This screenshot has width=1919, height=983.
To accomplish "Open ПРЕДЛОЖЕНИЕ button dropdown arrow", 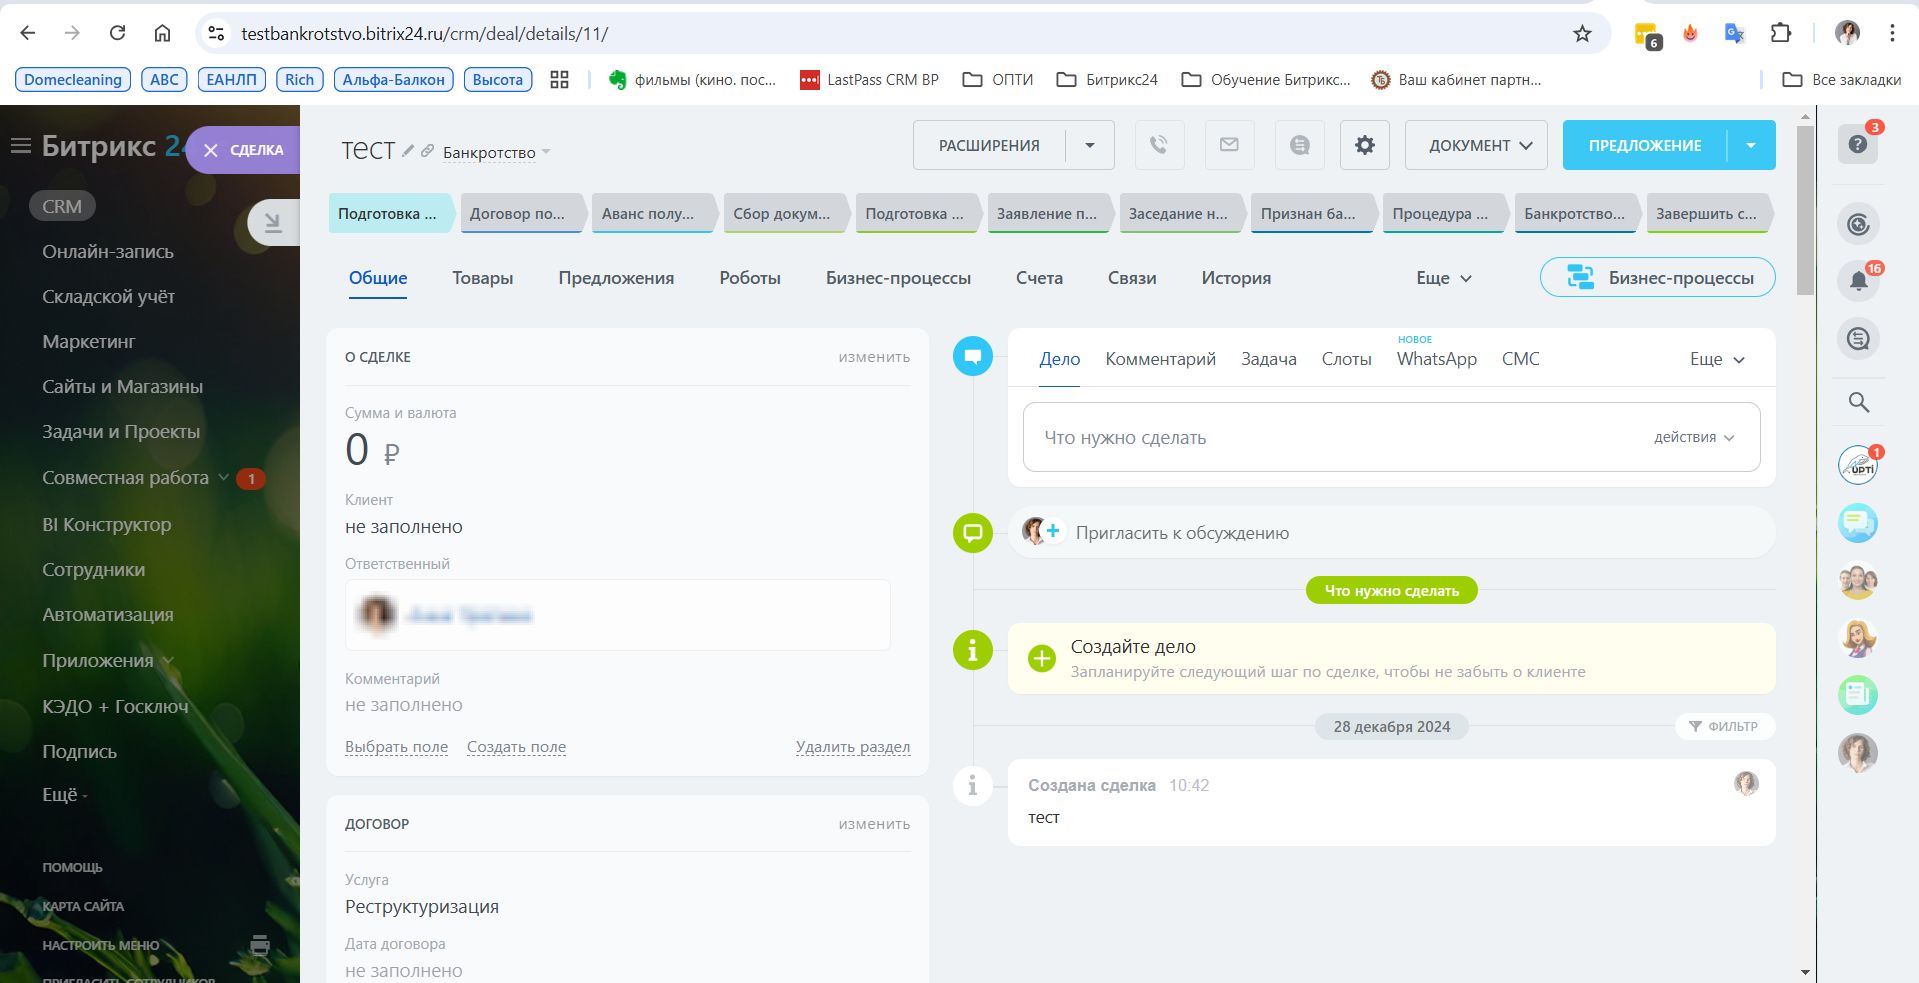I will [1751, 145].
